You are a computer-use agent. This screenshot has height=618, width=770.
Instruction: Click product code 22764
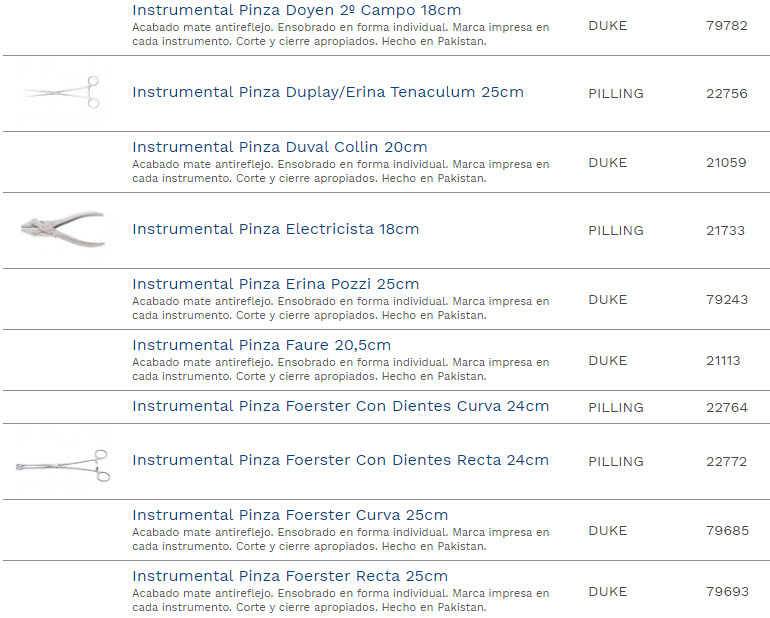coord(726,408)
